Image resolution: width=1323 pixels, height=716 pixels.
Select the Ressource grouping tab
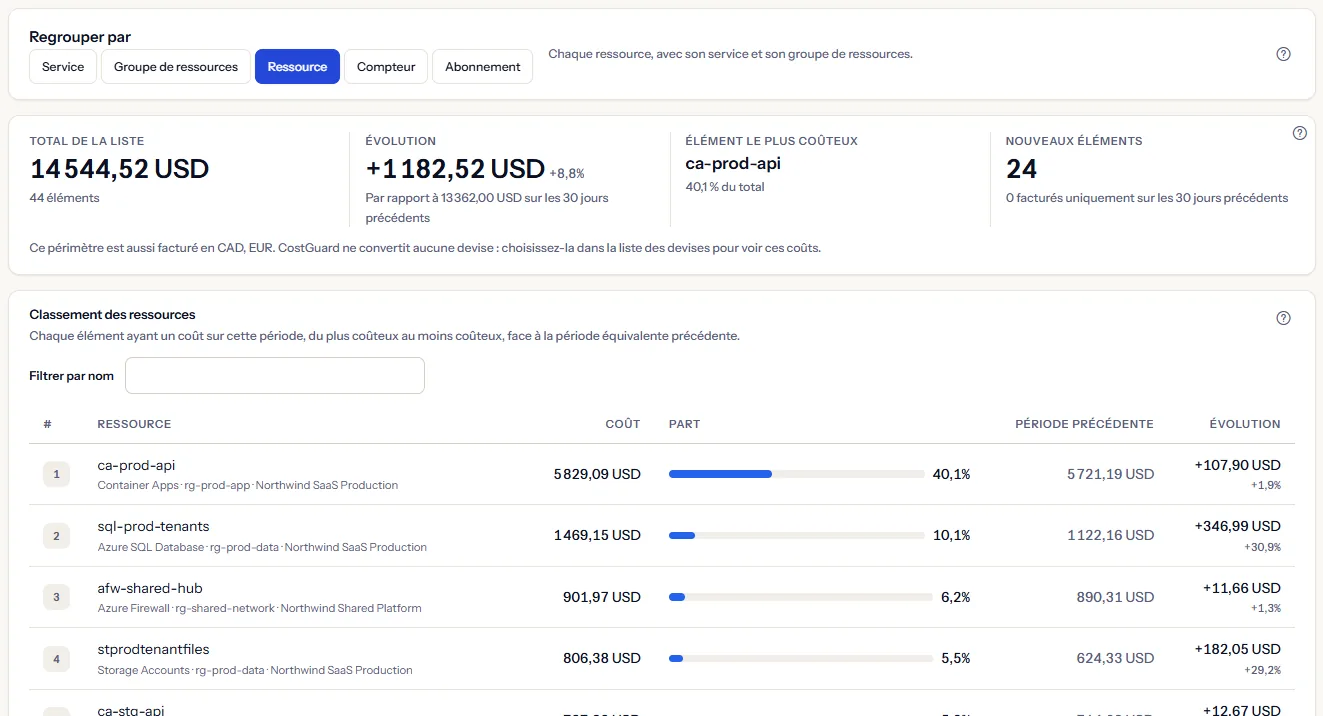point(297,67)
